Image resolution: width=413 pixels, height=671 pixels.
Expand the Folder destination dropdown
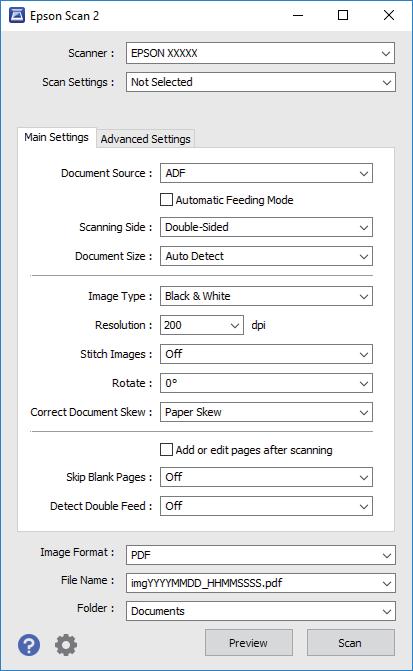pyautogui.click(x=261, y=611)
